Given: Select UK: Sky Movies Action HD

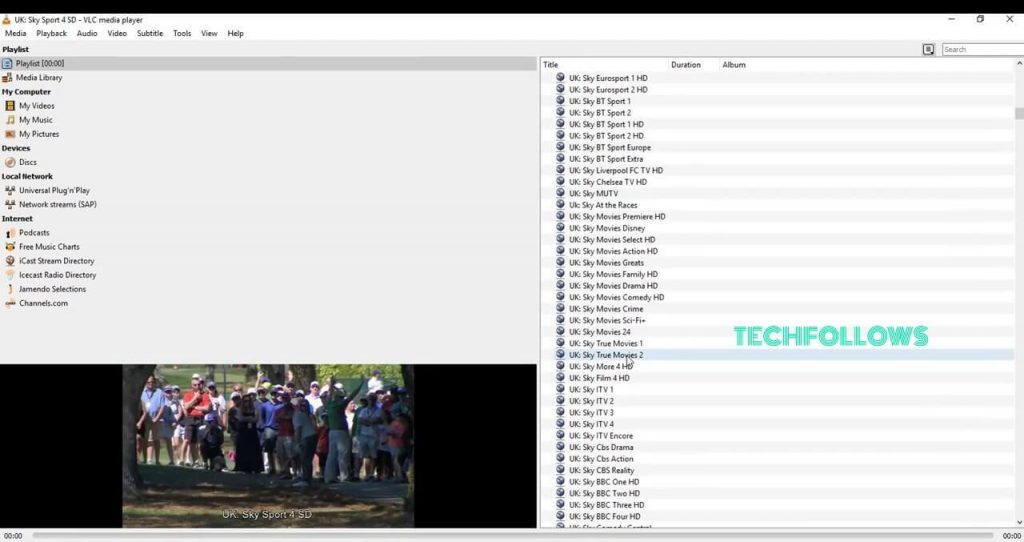Looking at the screenshot, I should [613, 251].
